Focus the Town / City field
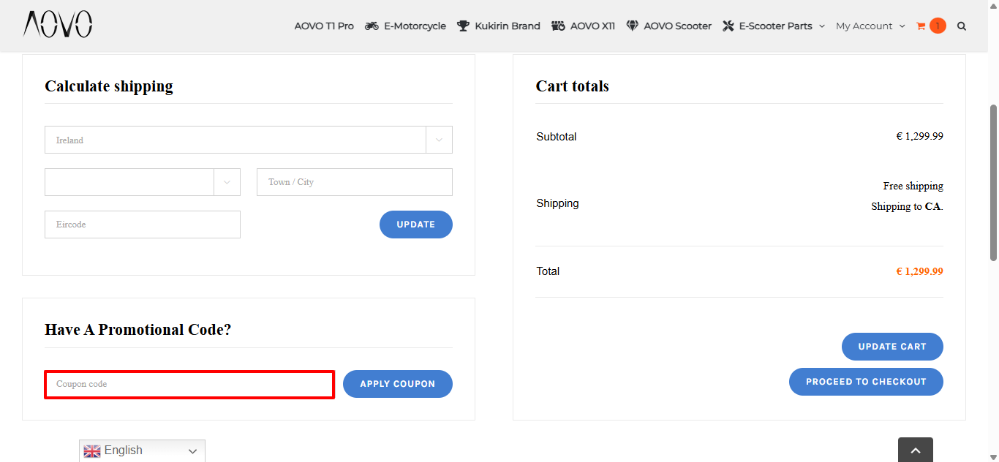 coord(355,182)
